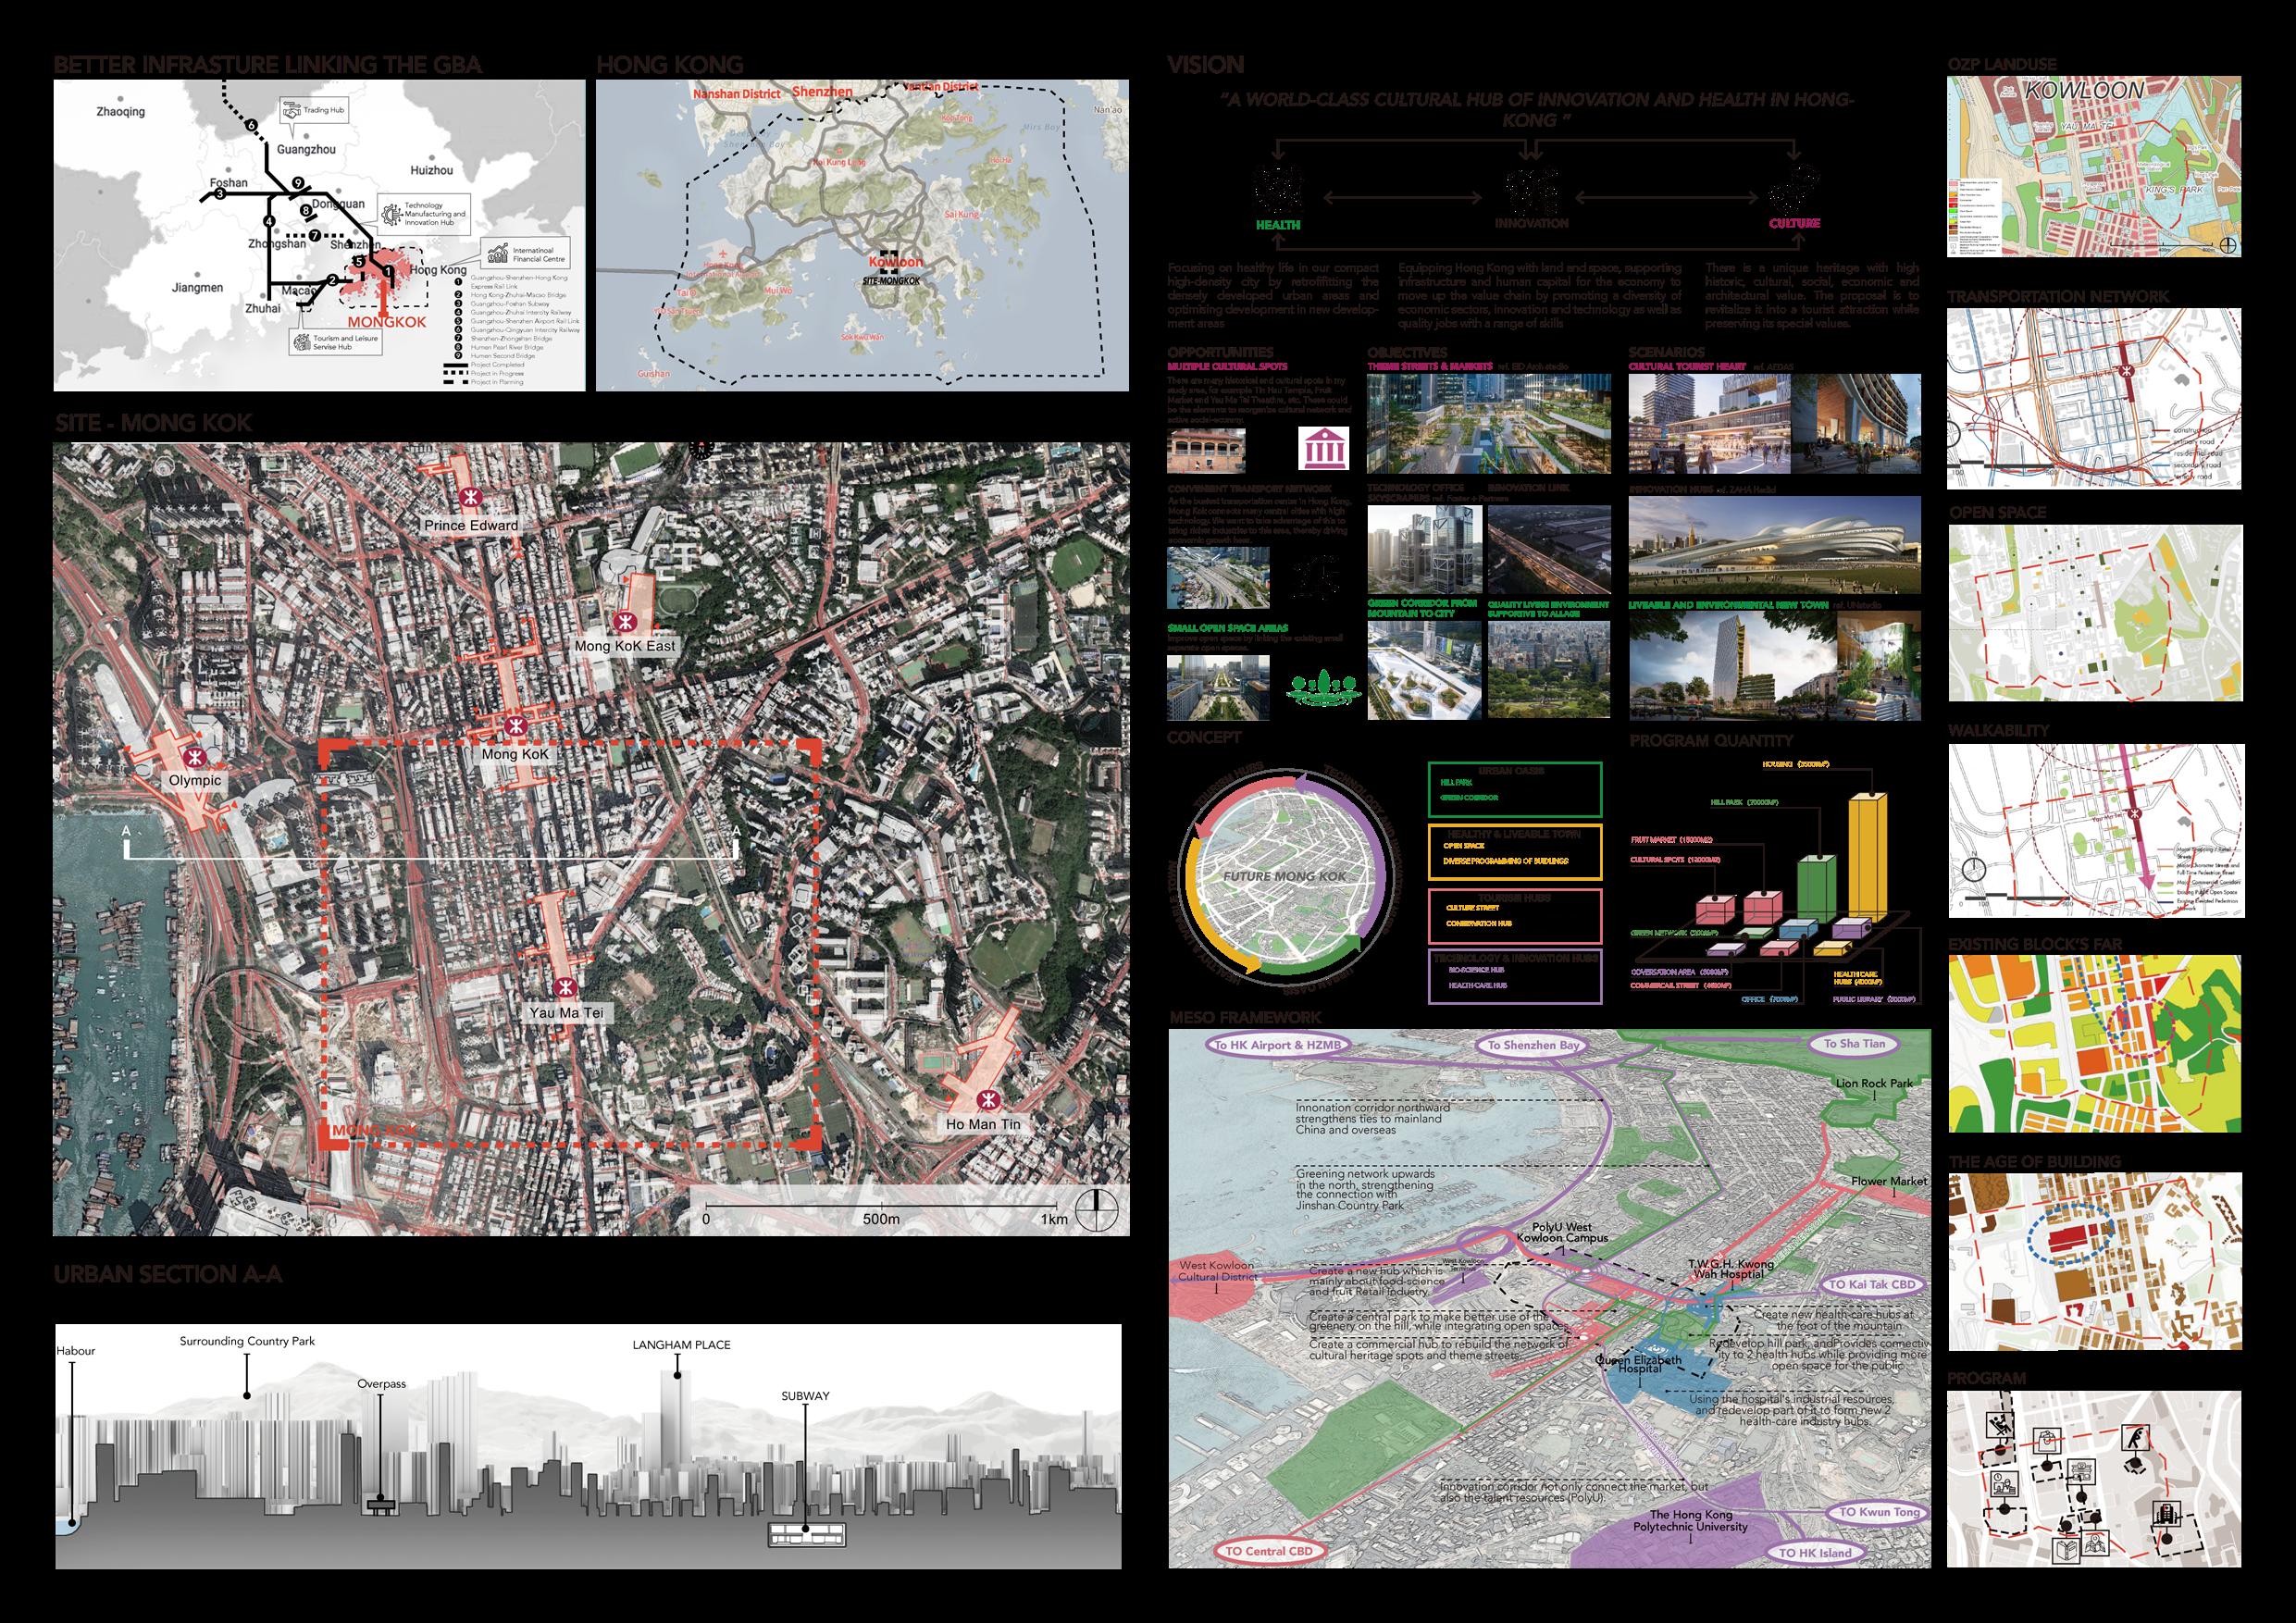Click the 'SITE-MONGKOK' label on the Hong Kong map
Image resolution: width=2296 pixels, height=1623 pixels.
coord(891,282)
